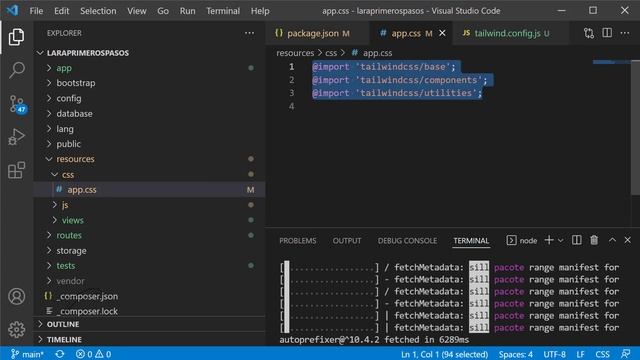The width and height of the screenshot is (640, 360).
Task: Select app.css in the file tree
Action: 149,189
